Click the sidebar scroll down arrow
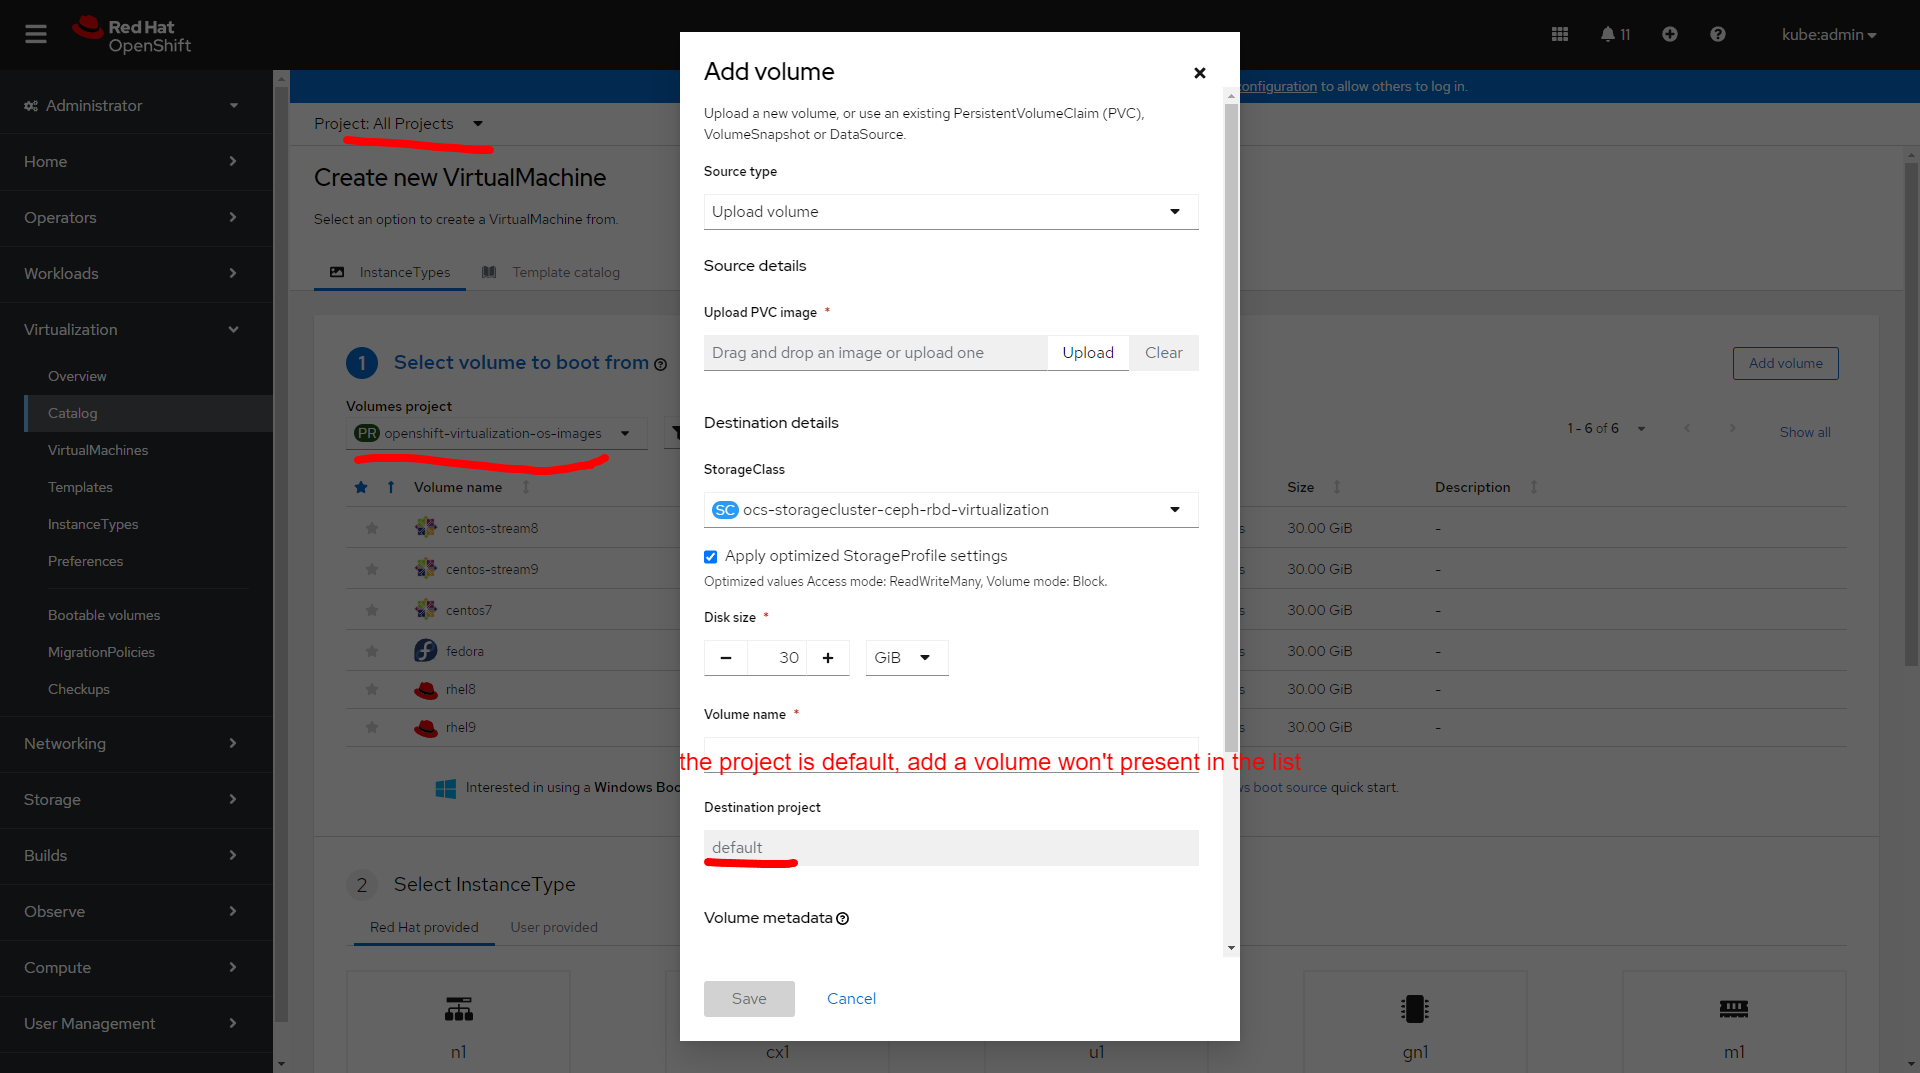 [x=281, y=1064]
